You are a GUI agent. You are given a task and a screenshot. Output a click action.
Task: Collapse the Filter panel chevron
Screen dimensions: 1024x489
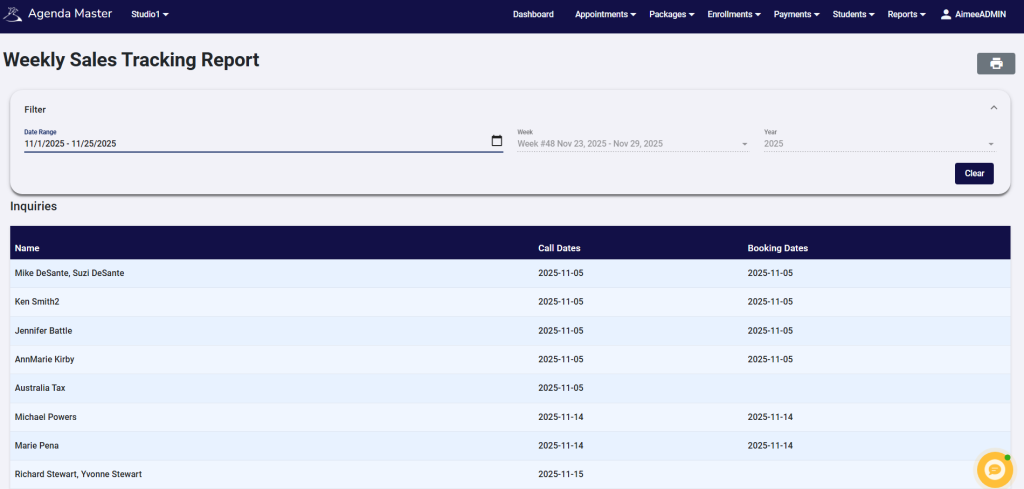pyautogui.click(x=993, y=108)
